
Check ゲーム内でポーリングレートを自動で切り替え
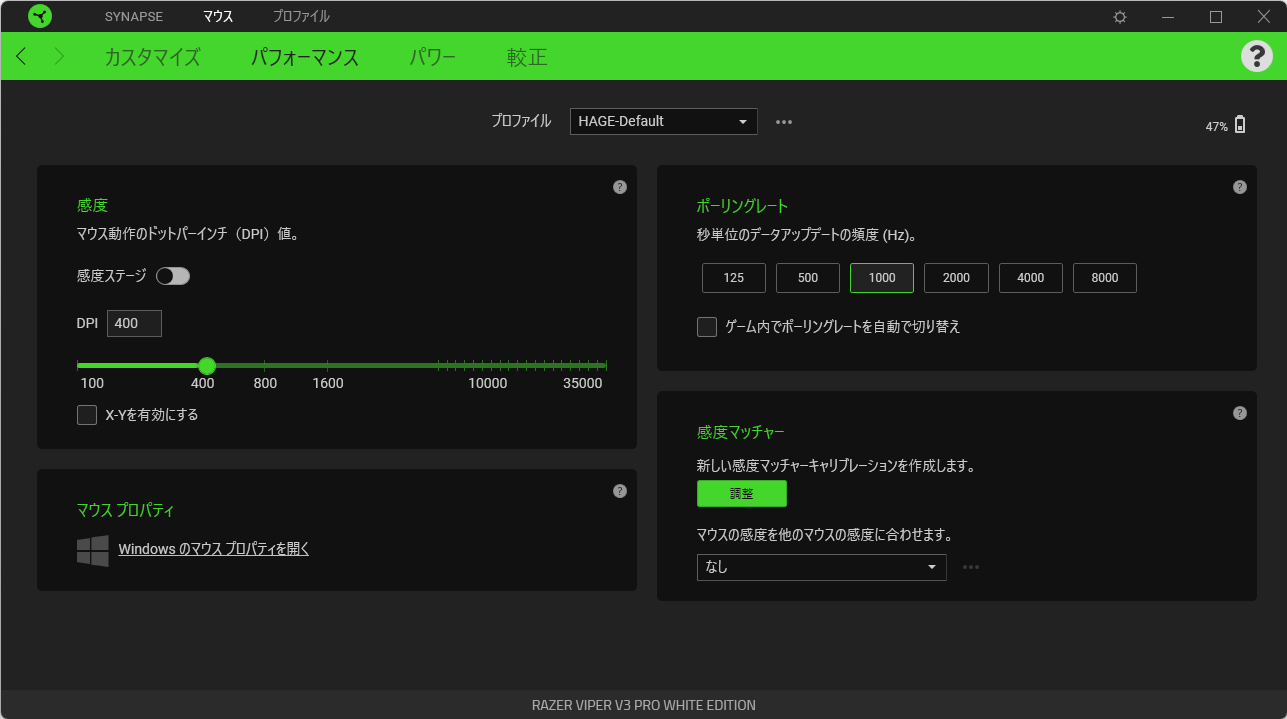click(707, 327)
